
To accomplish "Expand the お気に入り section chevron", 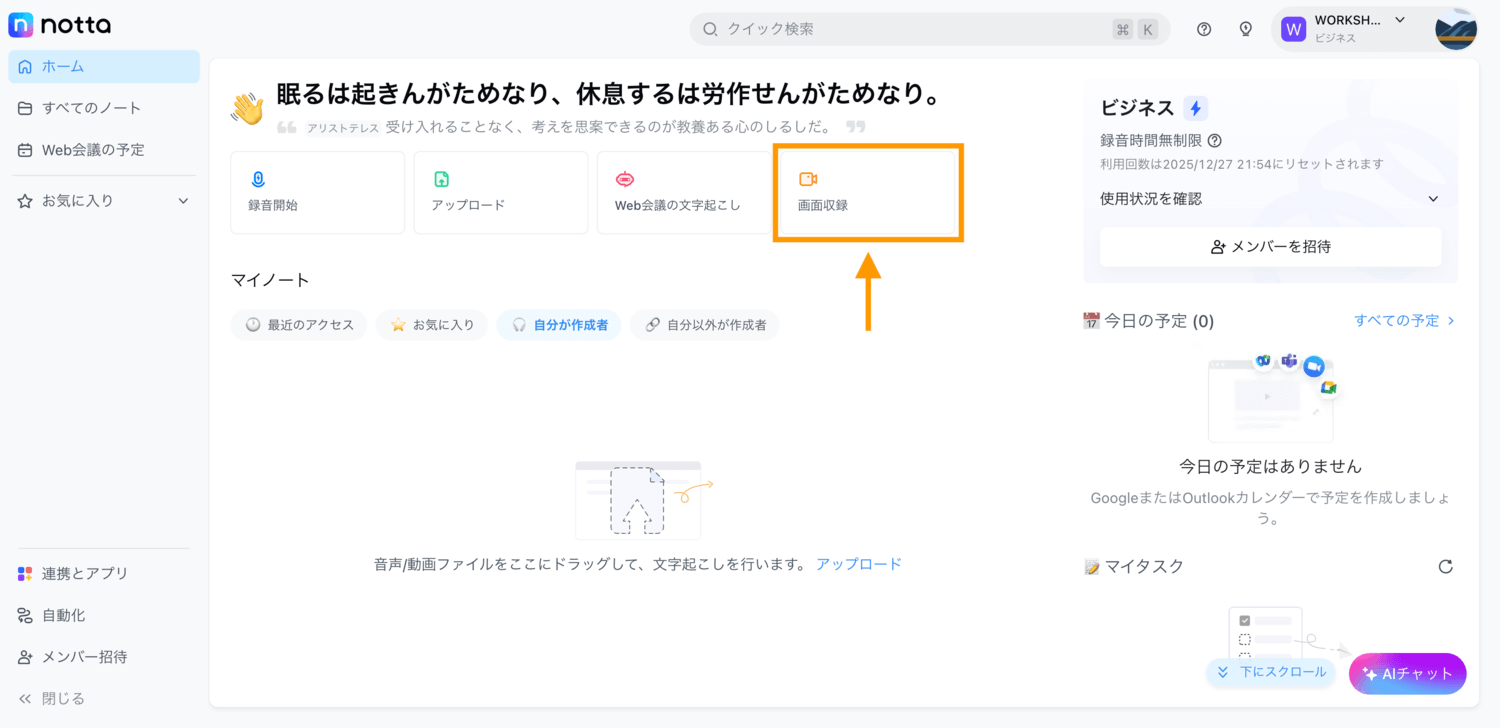I will [183, 201].
